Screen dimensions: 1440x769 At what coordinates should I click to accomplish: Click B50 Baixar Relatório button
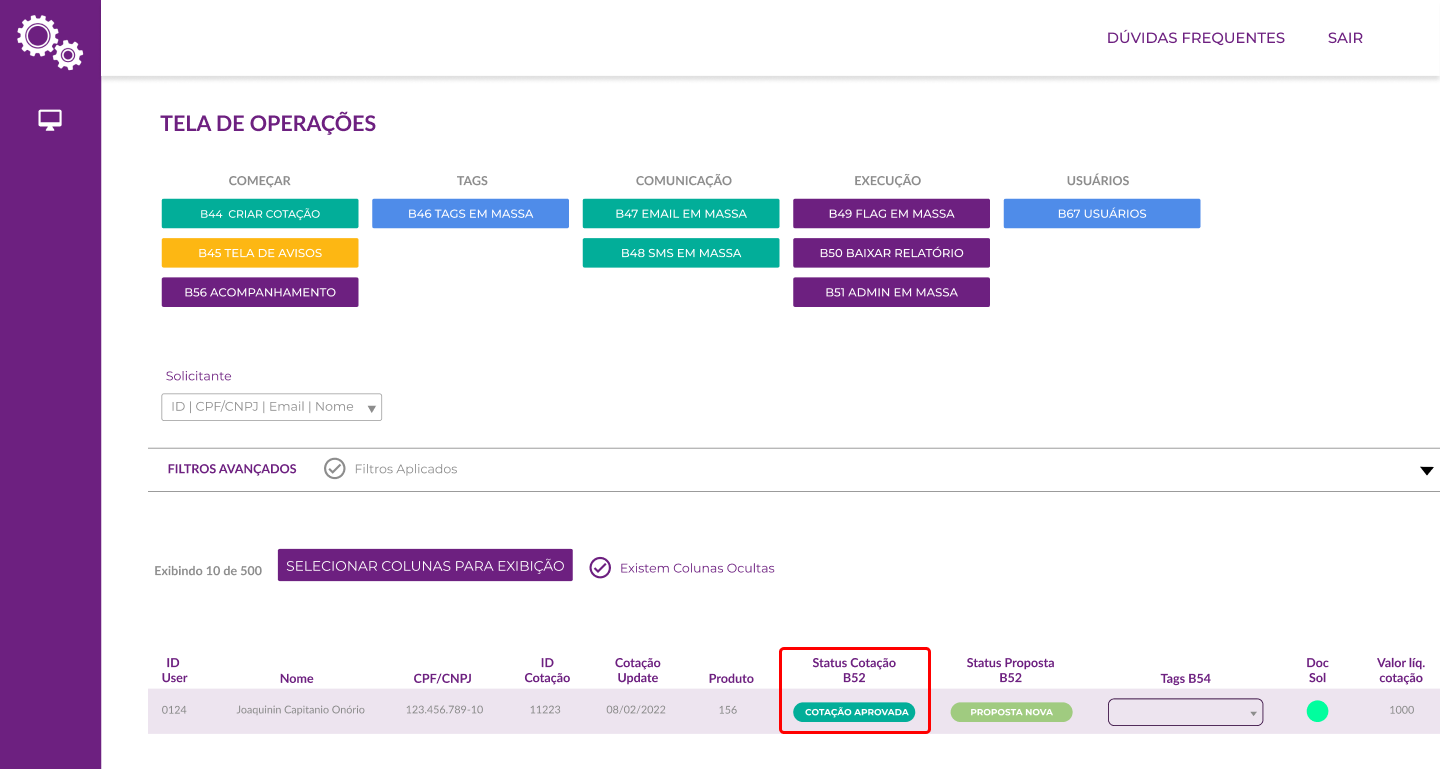[891, 253]
